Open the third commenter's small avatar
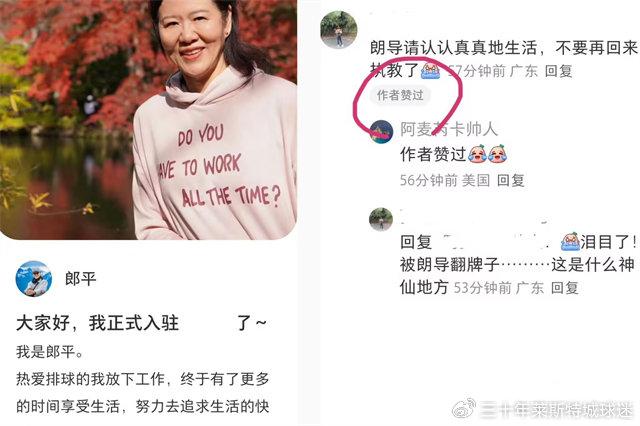Image resolution: width=640 pixels, height=426 pixels. coord(381,219)
